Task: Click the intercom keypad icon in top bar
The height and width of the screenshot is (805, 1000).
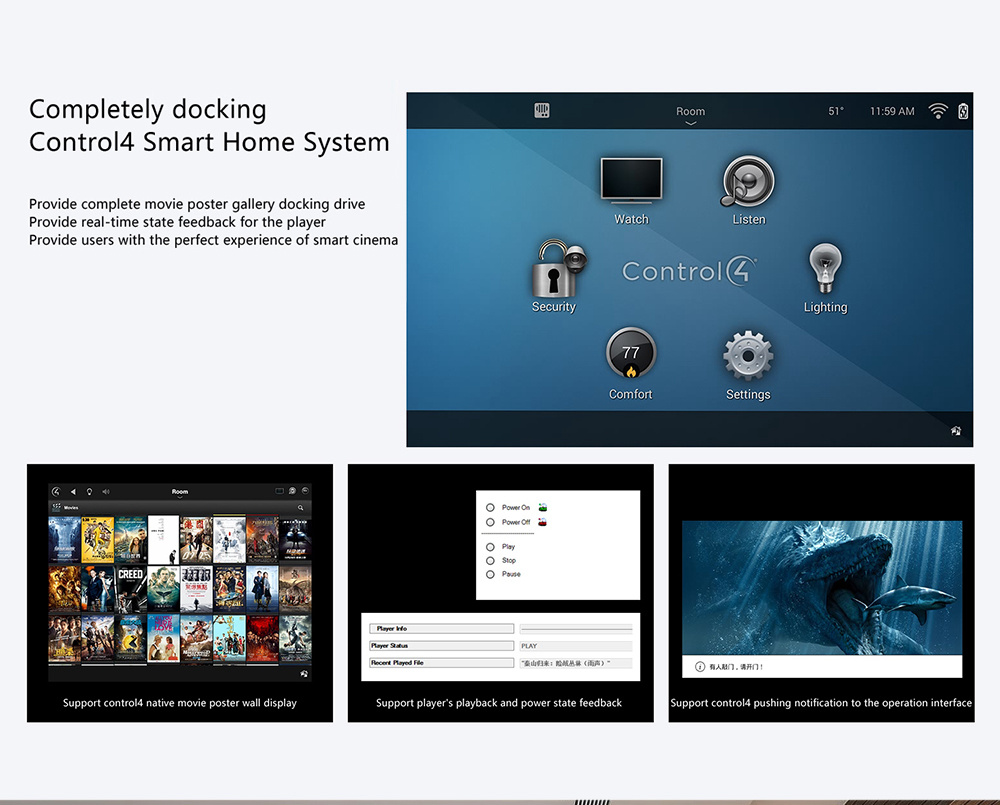Action: click(542, 111)
